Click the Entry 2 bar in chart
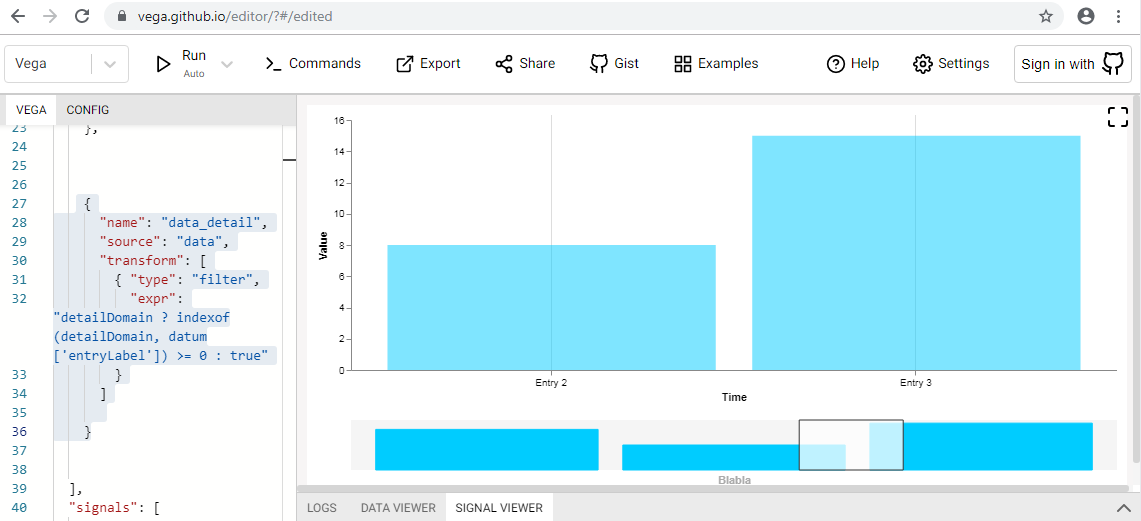 pos(552,308)
